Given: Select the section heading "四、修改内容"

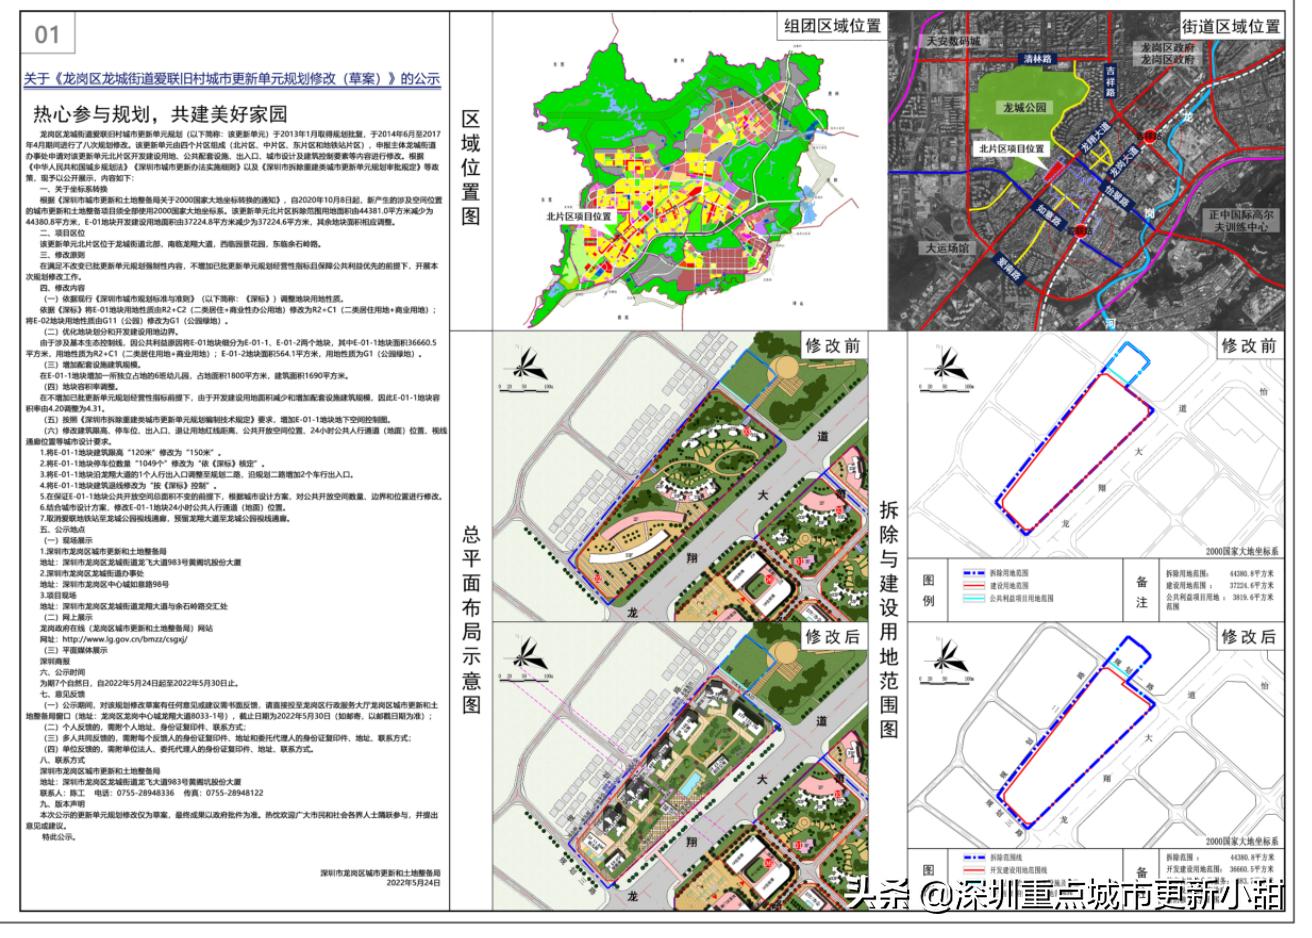Looking at the screenshot, I should (65, 287).
